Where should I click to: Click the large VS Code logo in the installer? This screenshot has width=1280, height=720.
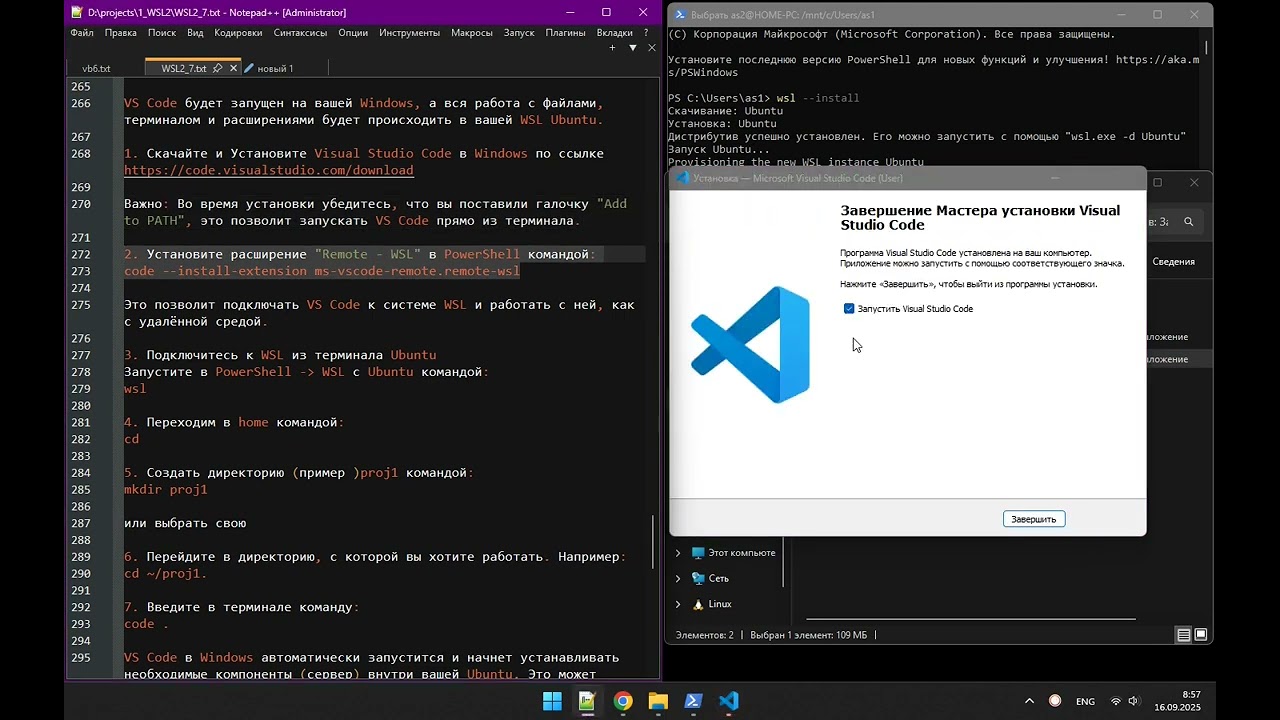tap(750, 344)
